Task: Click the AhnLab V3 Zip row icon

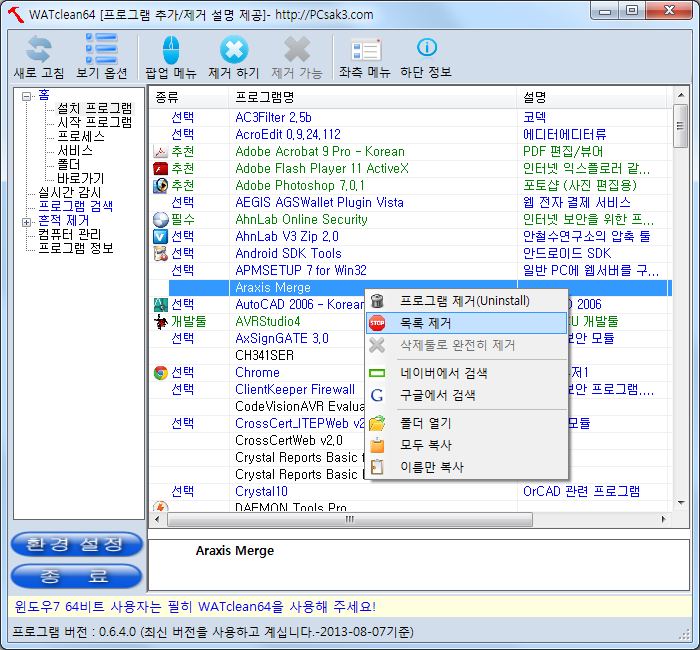Action: (x=160, y=236)
